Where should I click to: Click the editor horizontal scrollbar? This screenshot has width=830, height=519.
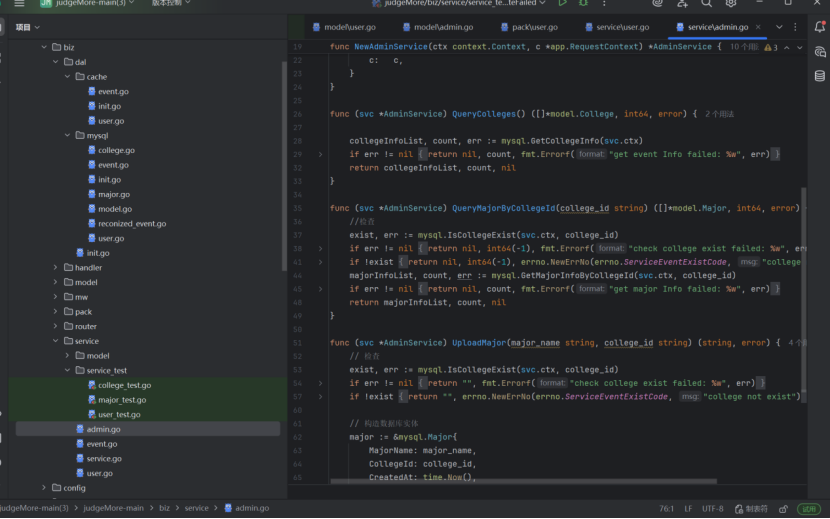tap(524, 481)
